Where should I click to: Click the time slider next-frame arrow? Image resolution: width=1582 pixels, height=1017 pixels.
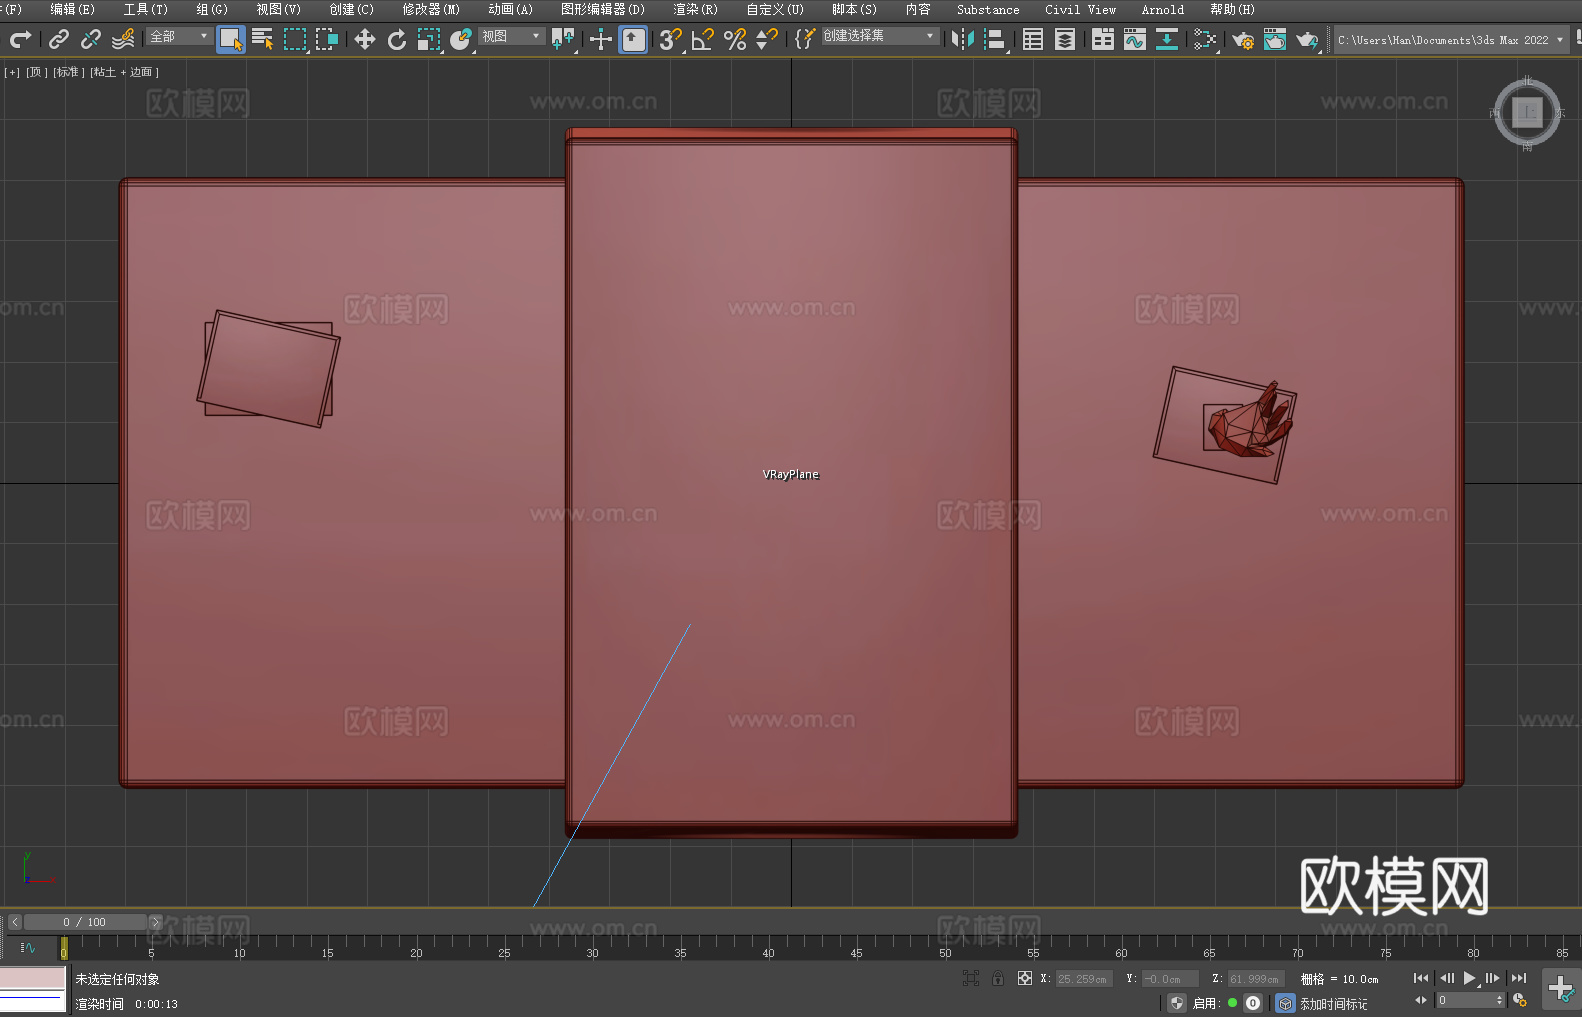pyautogui.click(x=155, y=922)
